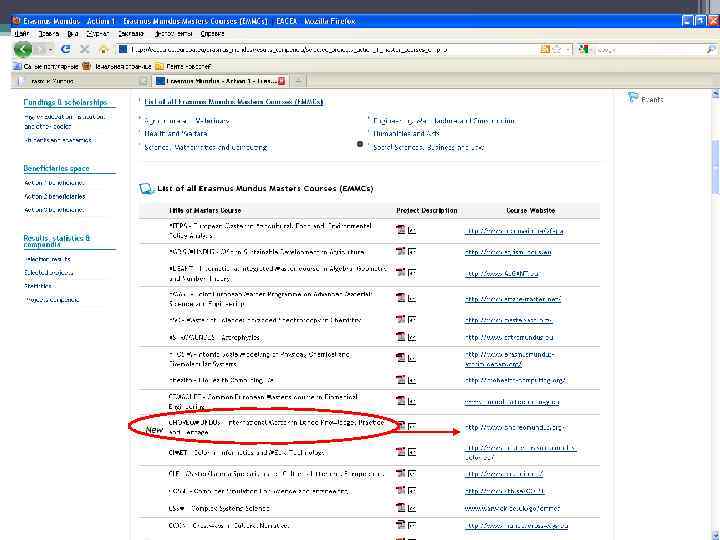Open the PDF icon for AGRIS MUNDUS row
720x540 pixels.
(400, 251)
